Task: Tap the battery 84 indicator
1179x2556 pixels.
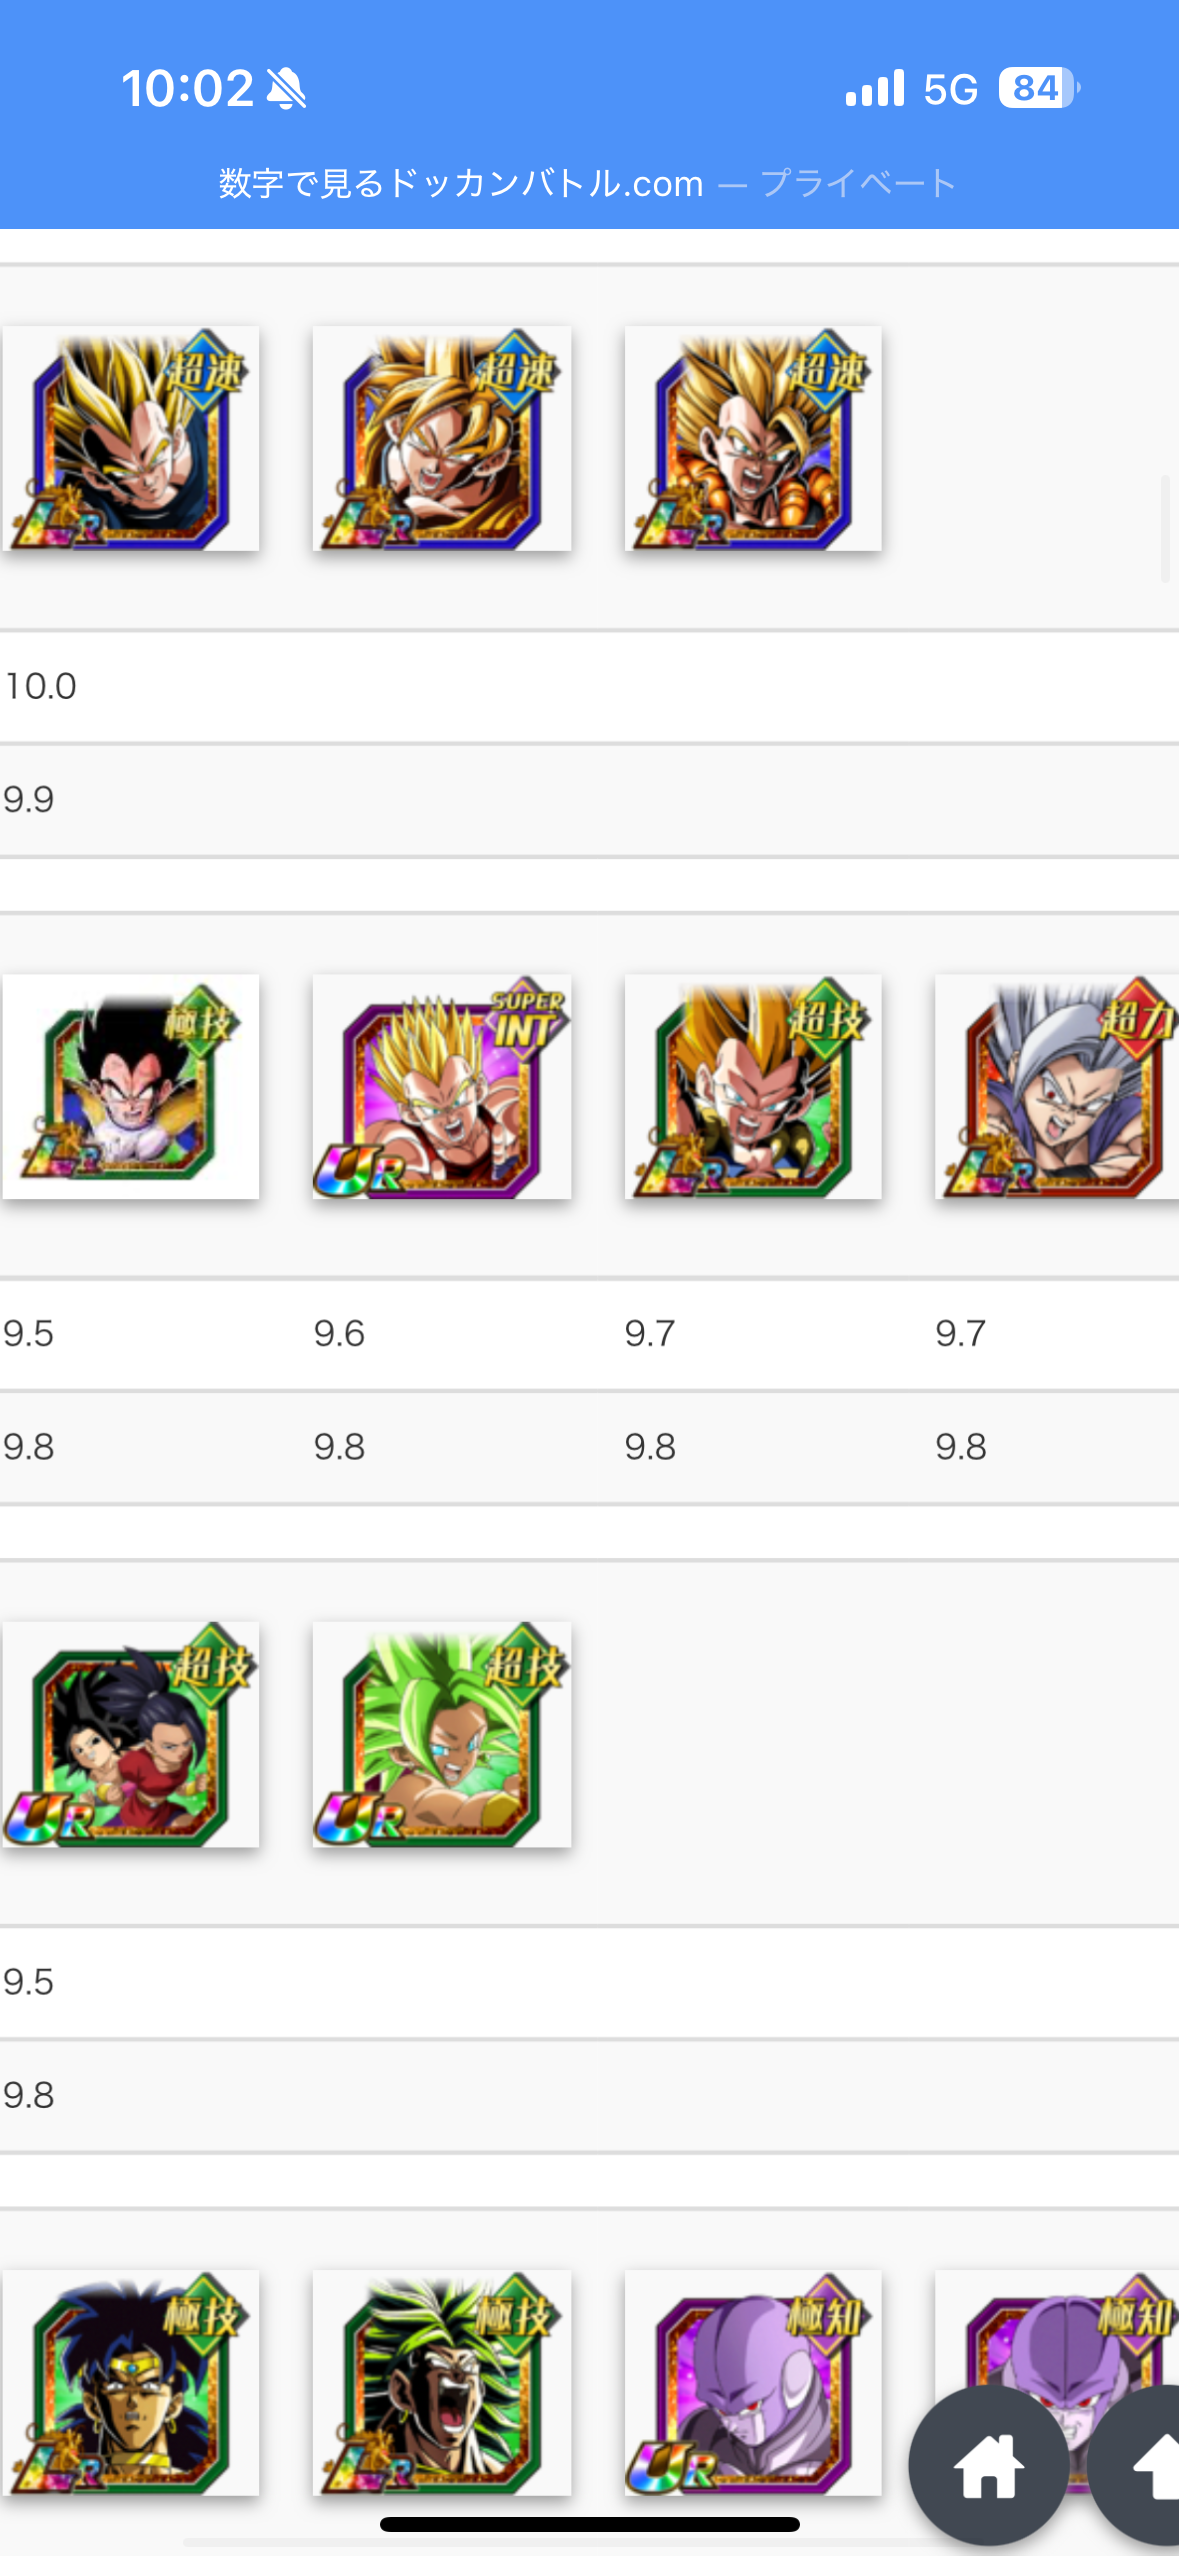Action: tap(1039, 88)
